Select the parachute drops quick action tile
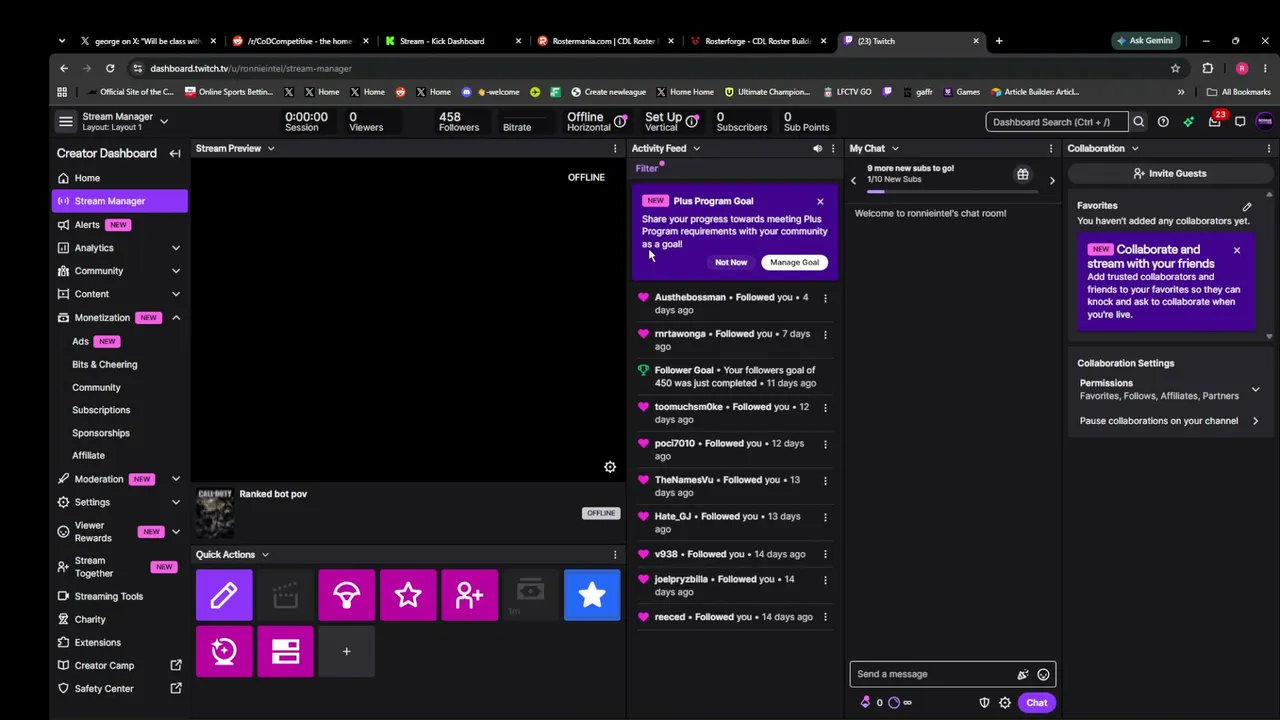This screenshot has width=1280, height=720. [346, 595]
